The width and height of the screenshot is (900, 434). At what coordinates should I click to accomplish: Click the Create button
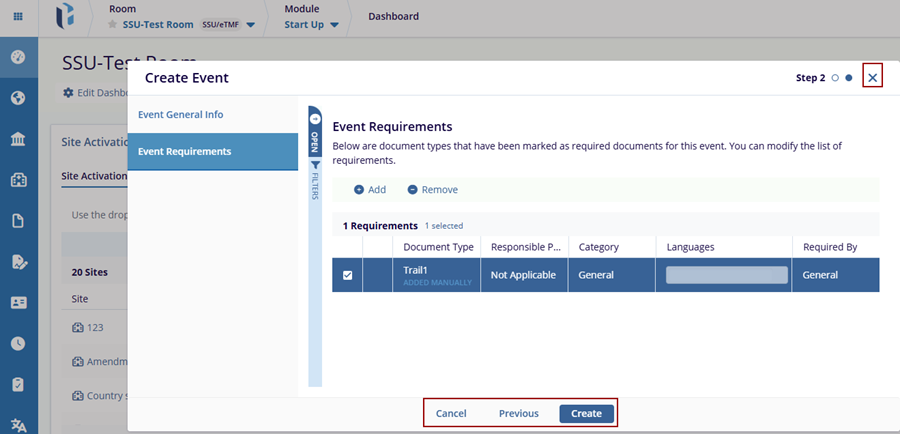[x=586, y=413]
